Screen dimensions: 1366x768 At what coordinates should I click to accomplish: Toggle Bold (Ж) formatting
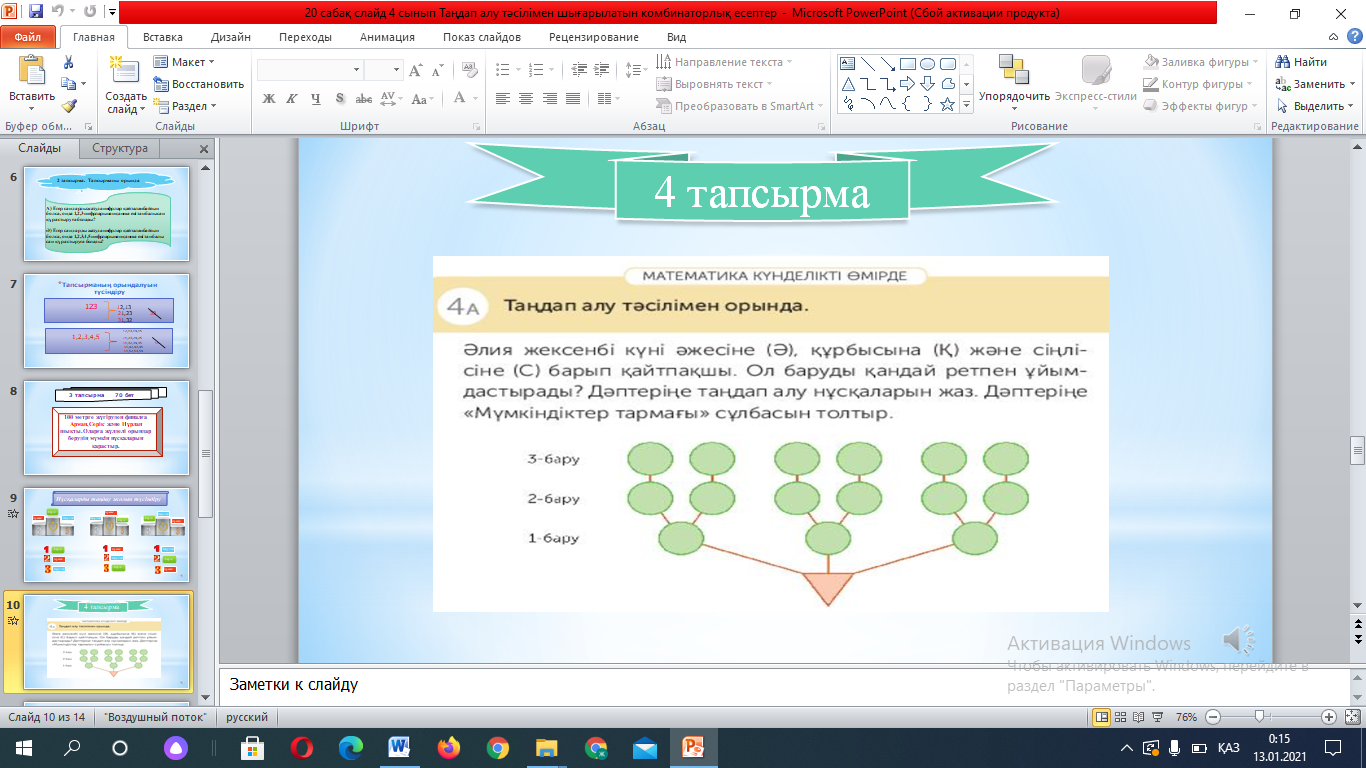[x=268, y=99]
